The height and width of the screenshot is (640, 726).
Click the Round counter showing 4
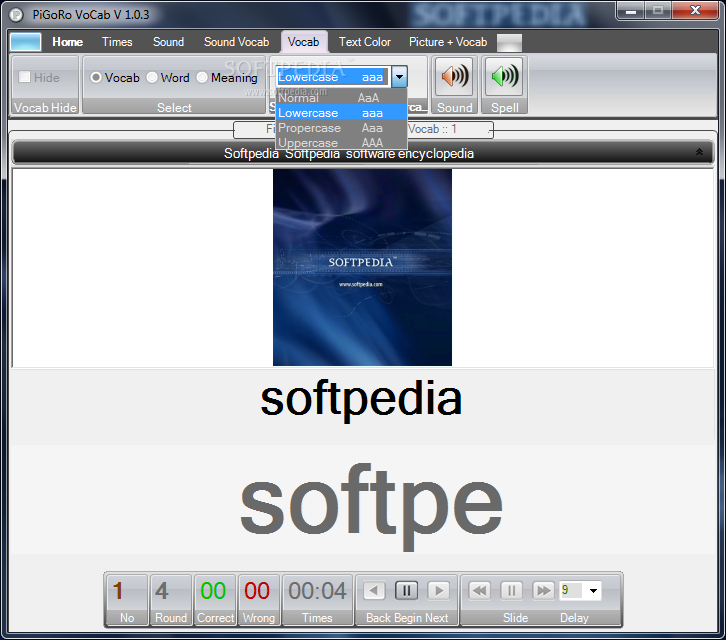click(171, 600)
